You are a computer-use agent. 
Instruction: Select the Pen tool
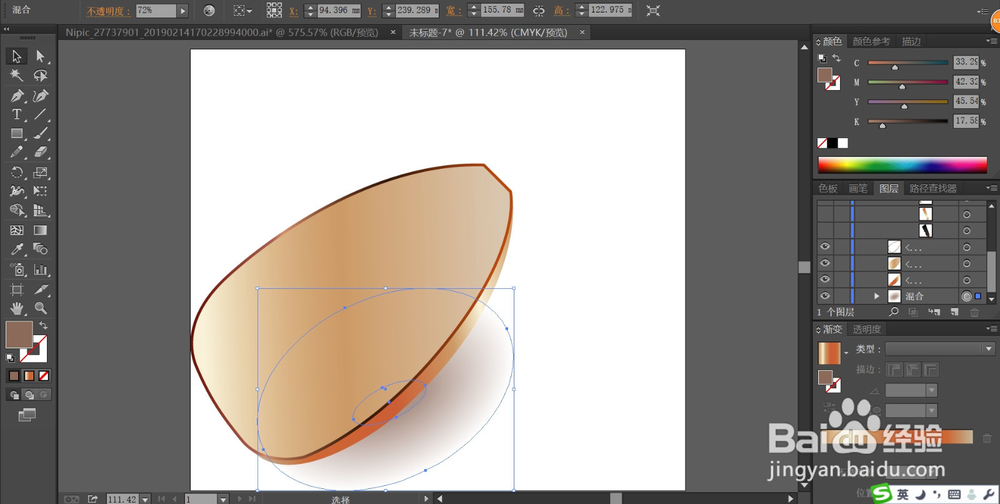(17, 96)
